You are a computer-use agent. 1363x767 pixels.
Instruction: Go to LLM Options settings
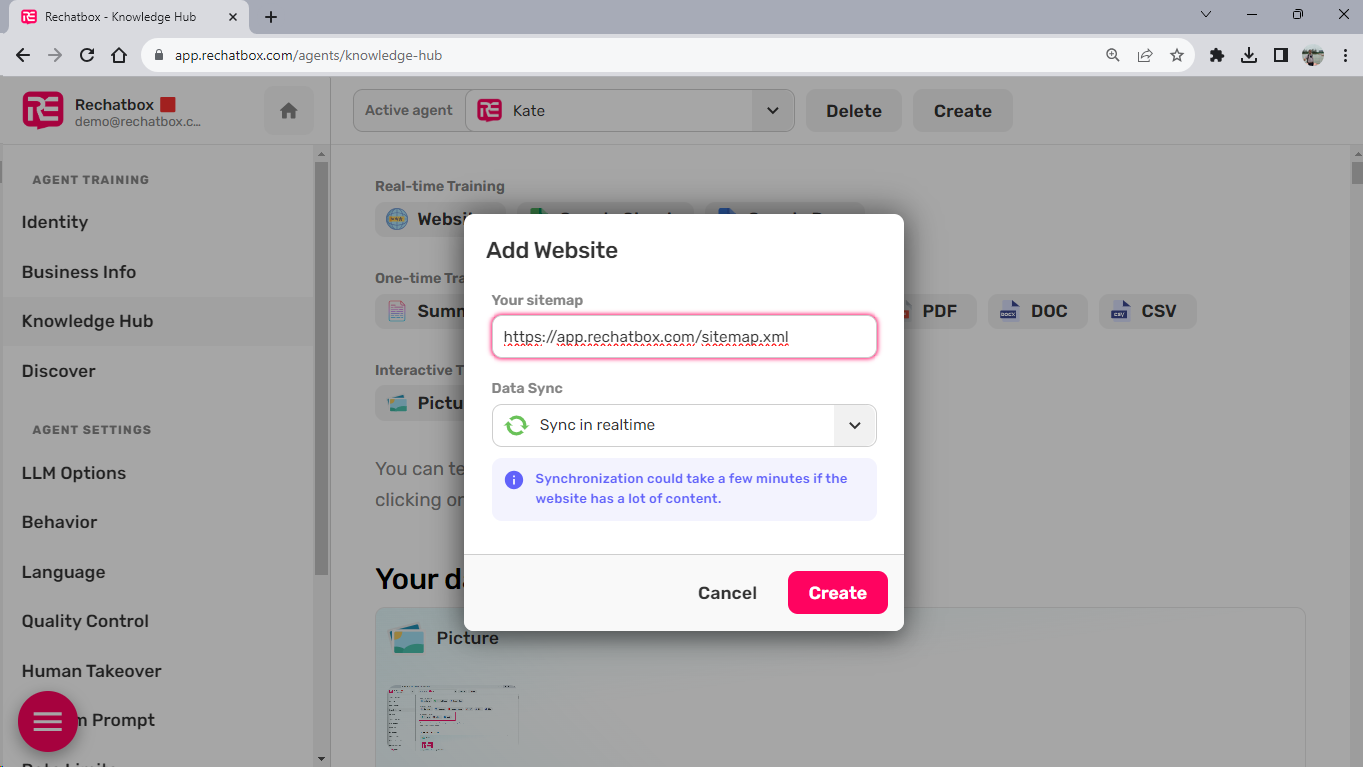click(74, 473)
